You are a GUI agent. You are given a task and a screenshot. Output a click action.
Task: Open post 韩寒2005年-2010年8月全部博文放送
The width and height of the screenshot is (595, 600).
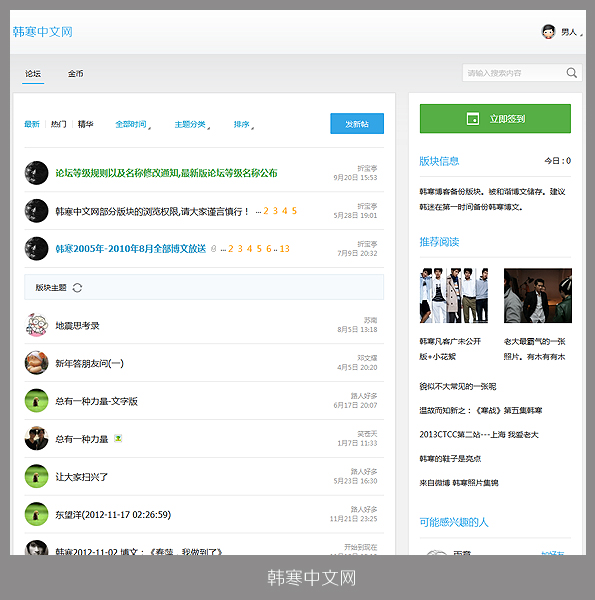click(x=131, y=249)
